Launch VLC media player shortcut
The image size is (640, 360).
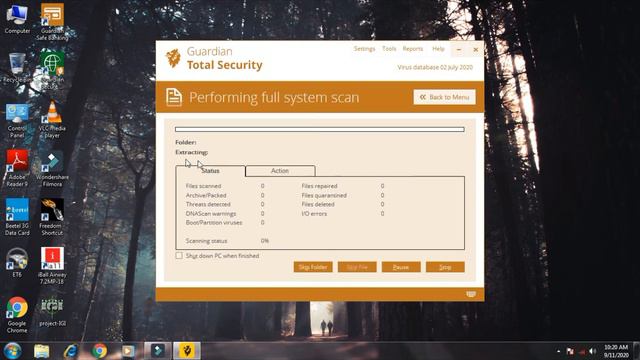click(x=52, y=120)
